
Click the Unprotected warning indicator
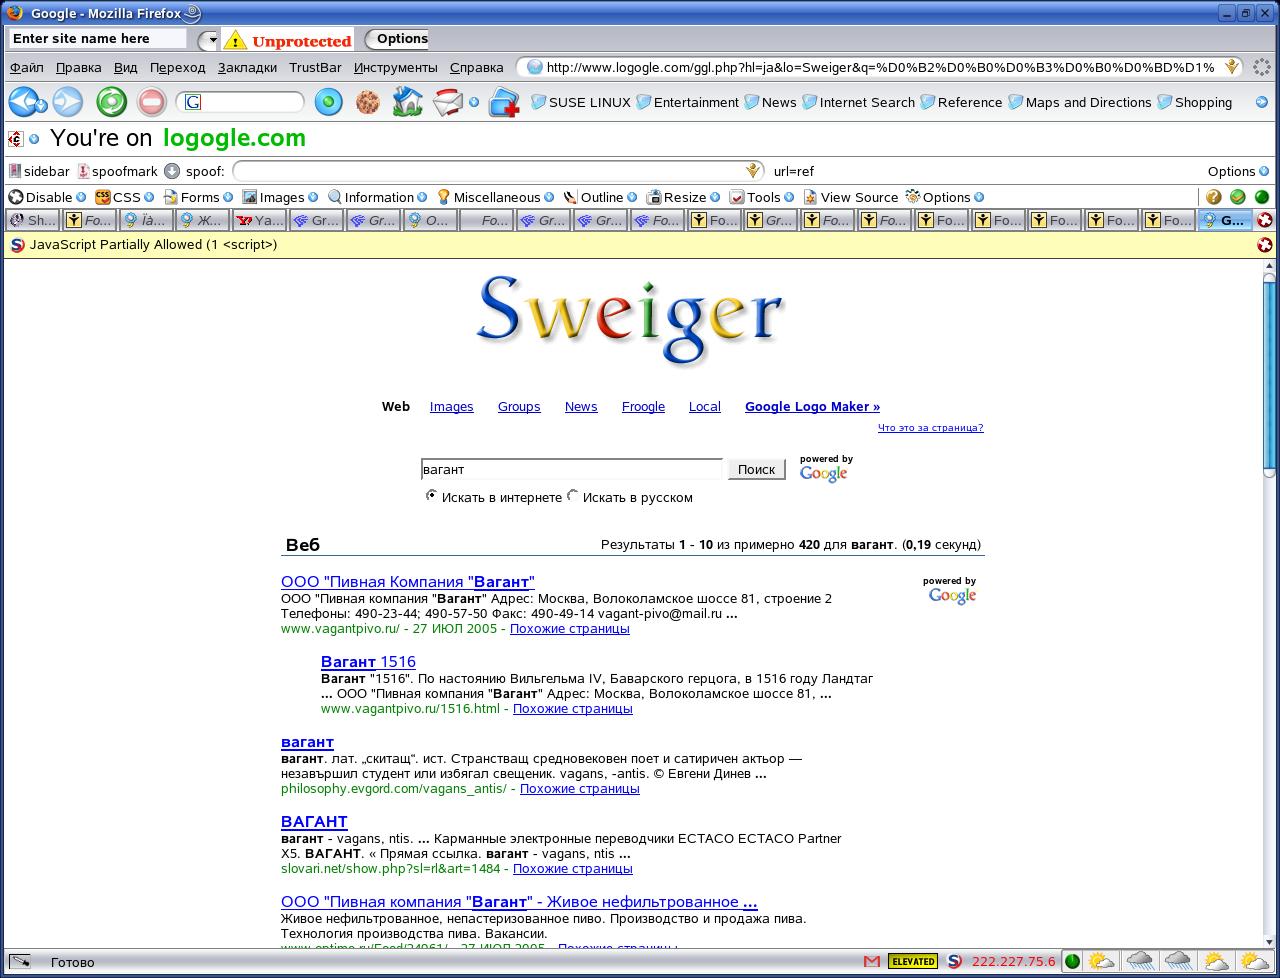pos(288,40)
